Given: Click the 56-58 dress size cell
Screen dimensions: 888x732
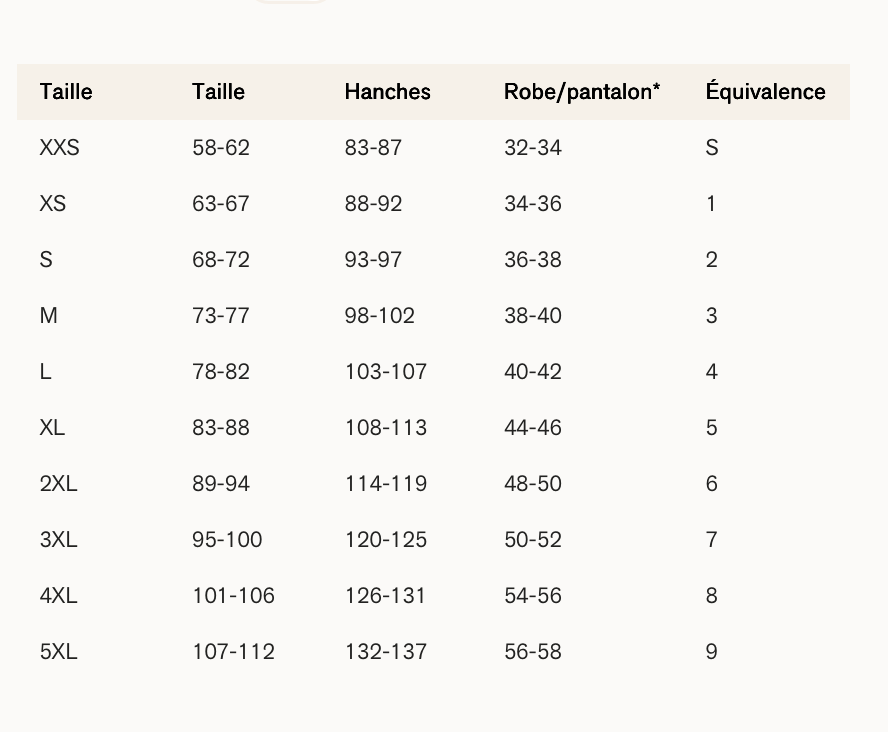Looking at the screenshot, I should coord(533,652).
